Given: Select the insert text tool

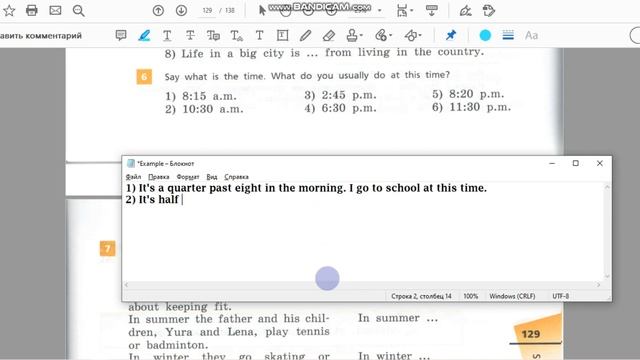Looking at the screenshot, I should tap(236, 36).
